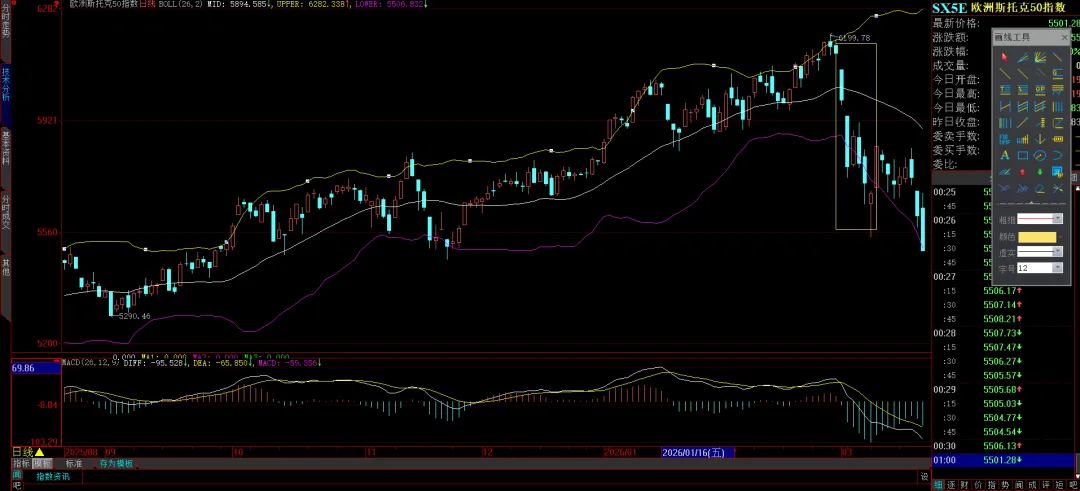Select the 闻 side tab at bottom left
1080x491 pixels.
coord(17,474)
